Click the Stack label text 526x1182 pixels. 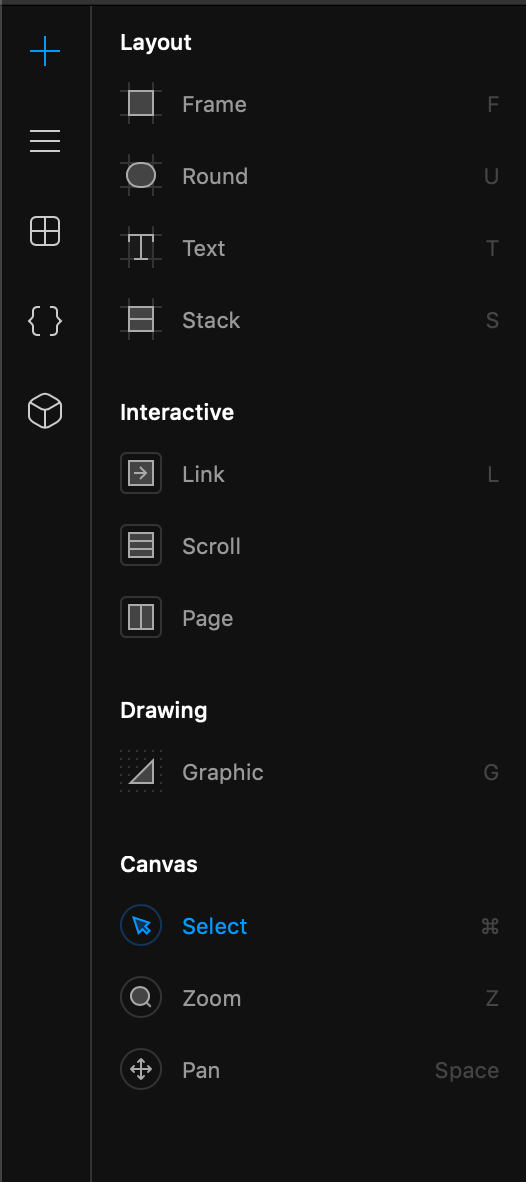point(211,320)
